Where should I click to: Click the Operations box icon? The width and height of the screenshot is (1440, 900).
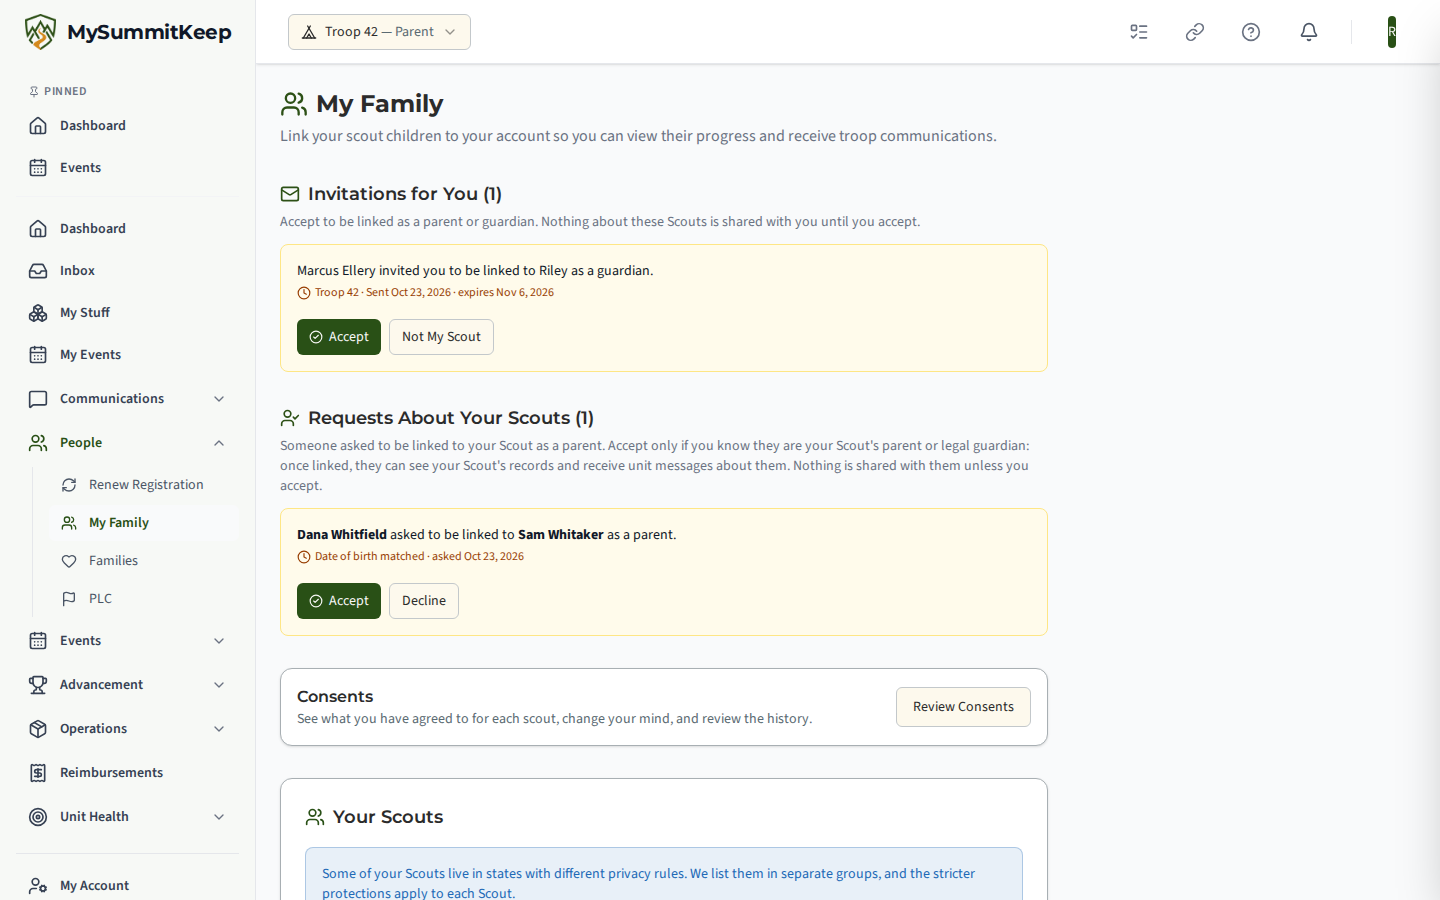[x=38, y=729]
